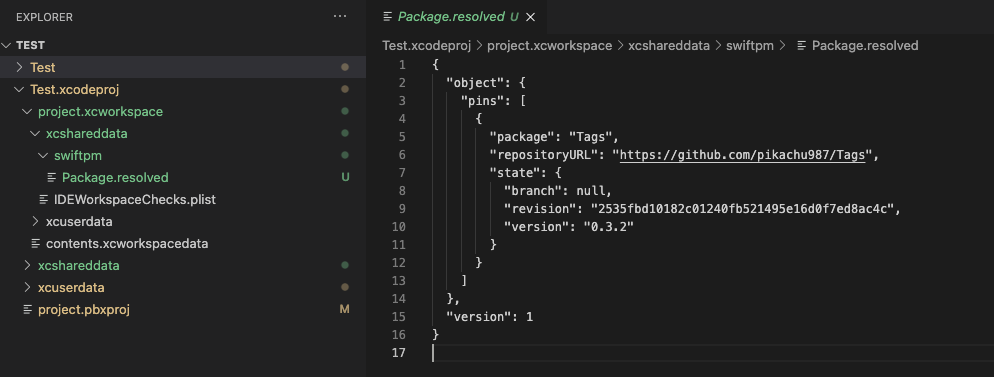Select project.xcworkspace folder name
Screen dimensions: 994x377
coord(100,112)
